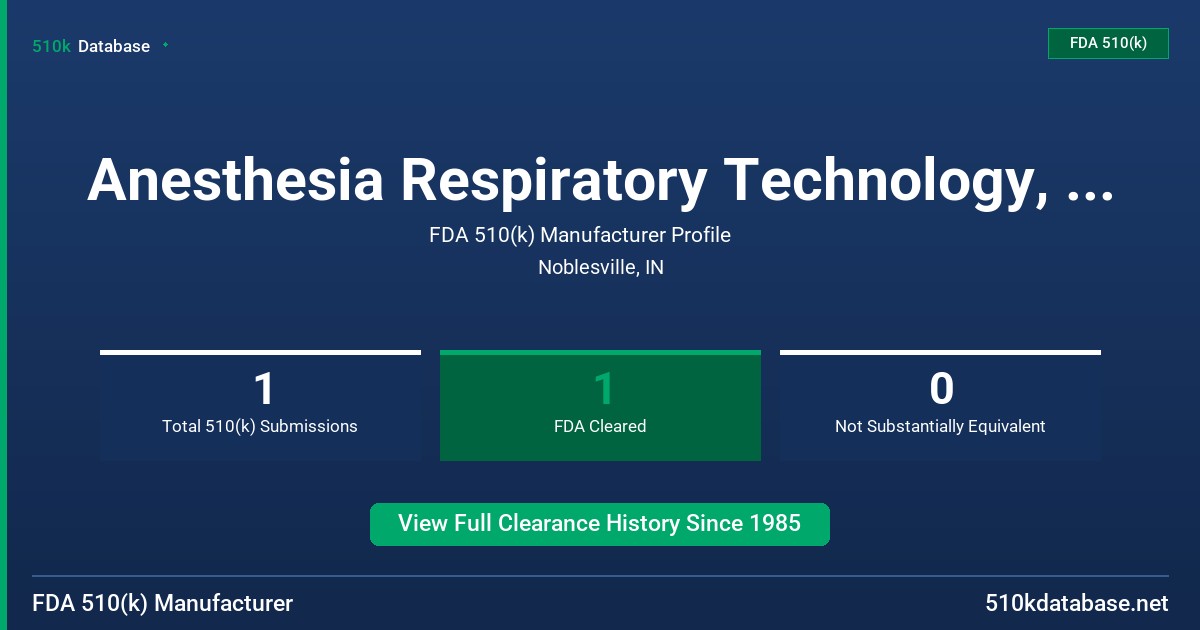Select the Anesthesia Respiratory Technology heading
The width and height of the screenshot is (1200, 630).
coord(600,180)
